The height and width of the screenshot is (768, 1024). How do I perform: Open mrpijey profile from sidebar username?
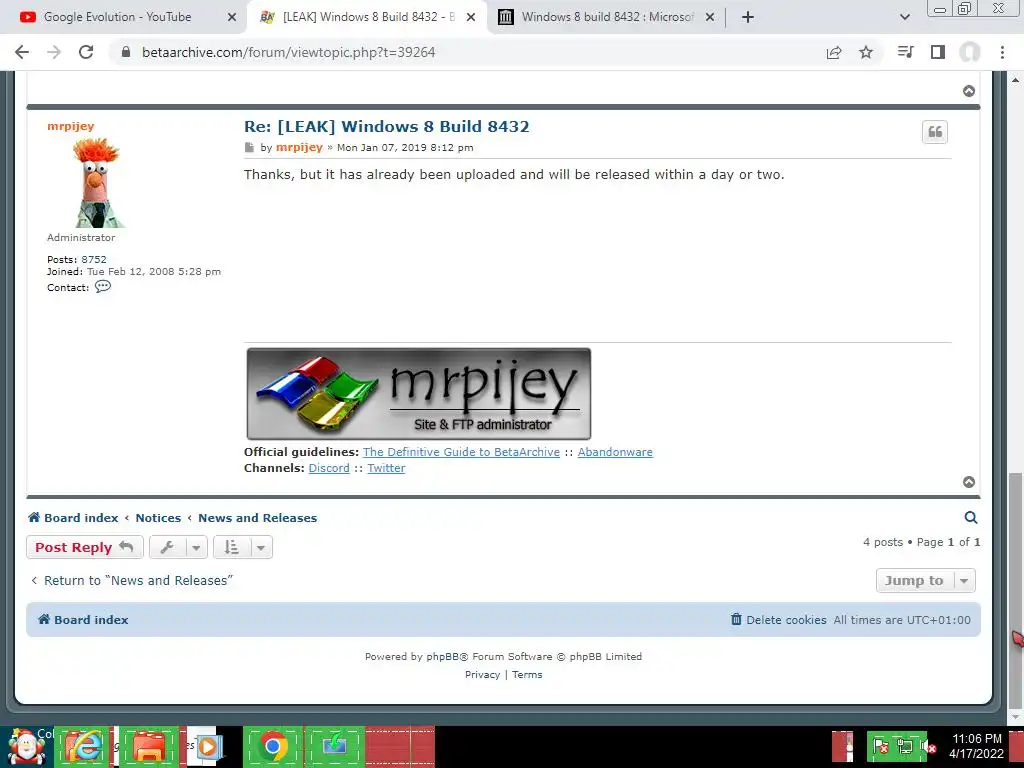(71, 126)
